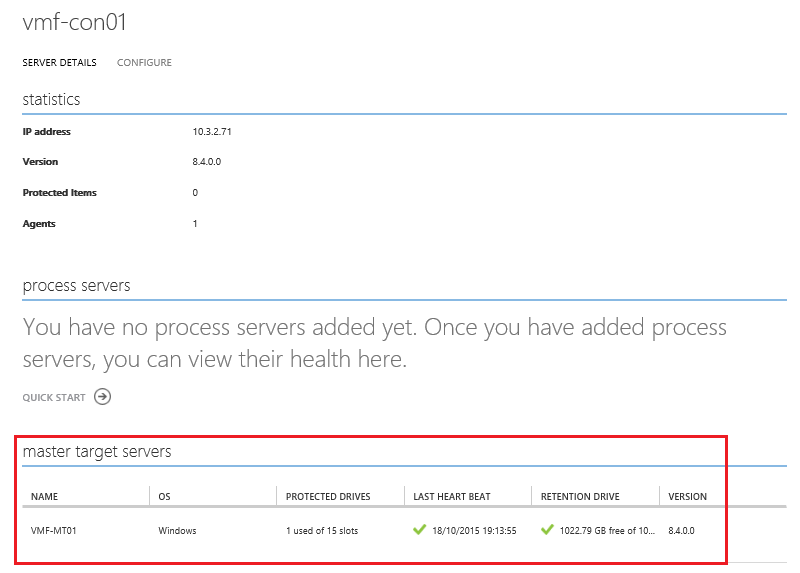Click the Windows OS cell
800x573 pixels.
(177, 531)
